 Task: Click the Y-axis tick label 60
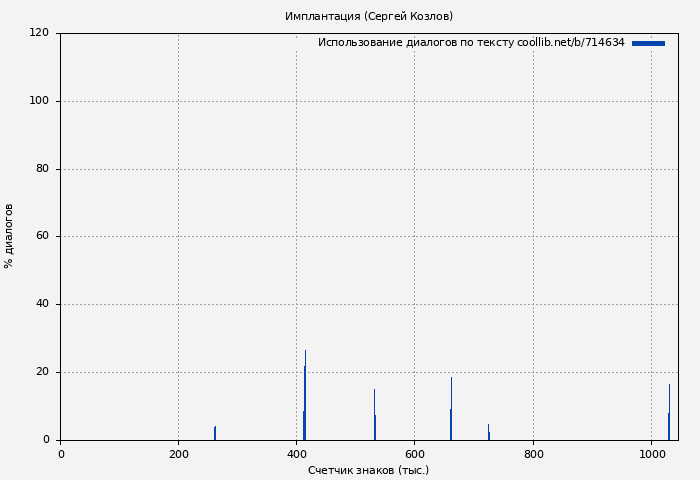tap(42, 237)
